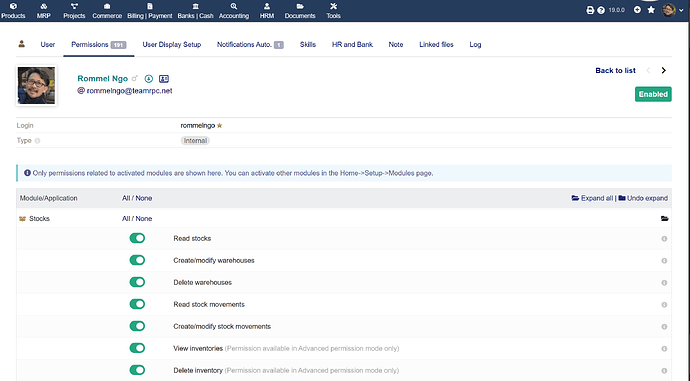Open the print icon in top bar
This screenshot has width=690, height=381.
click(x=590, y=10)
